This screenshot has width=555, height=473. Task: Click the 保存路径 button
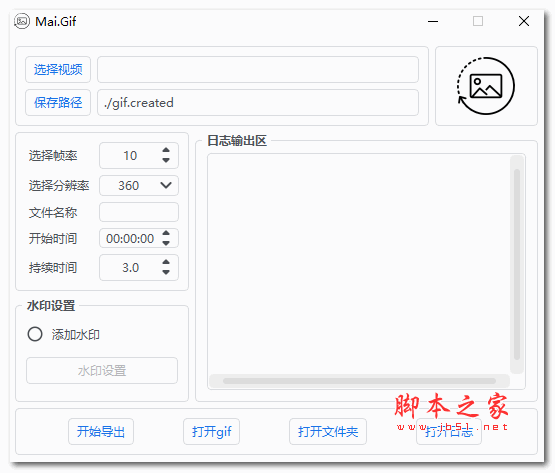tap(58, 103)
